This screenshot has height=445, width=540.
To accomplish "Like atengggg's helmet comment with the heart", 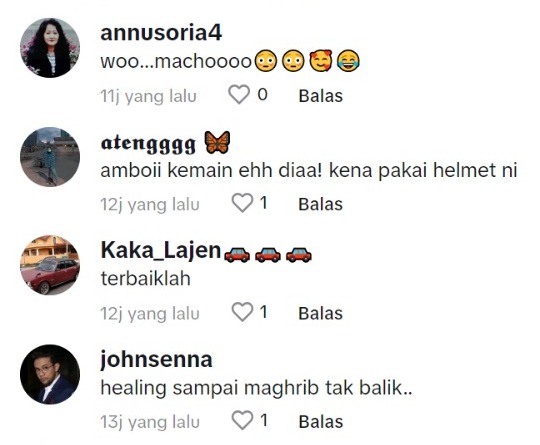I will (x=242, y=203).
